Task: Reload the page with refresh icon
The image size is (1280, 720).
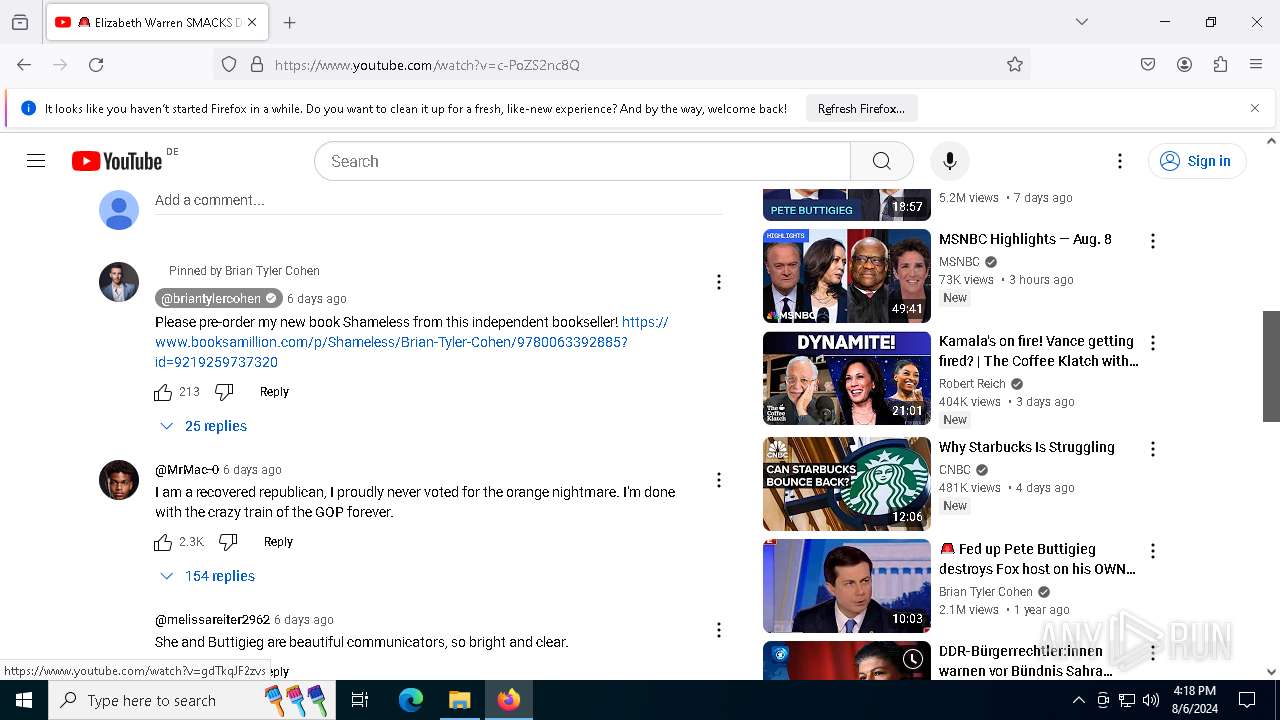Action: click(96, 64)
